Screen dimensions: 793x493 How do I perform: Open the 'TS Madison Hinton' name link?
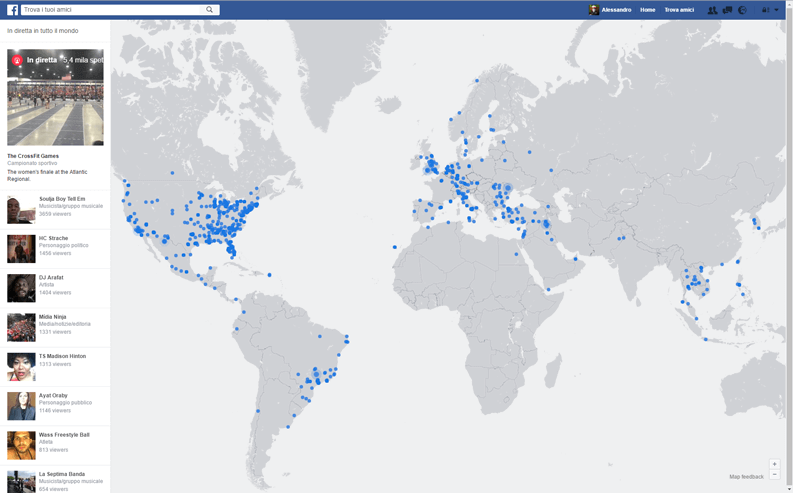62,356
